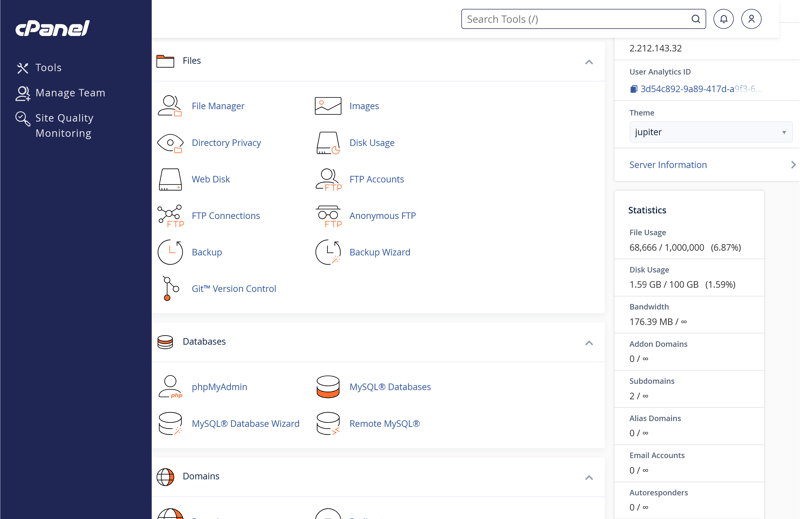Screen dimensions: 800x519
Task: Open Manage Team in the sidebar
Action: click(70, 93)
